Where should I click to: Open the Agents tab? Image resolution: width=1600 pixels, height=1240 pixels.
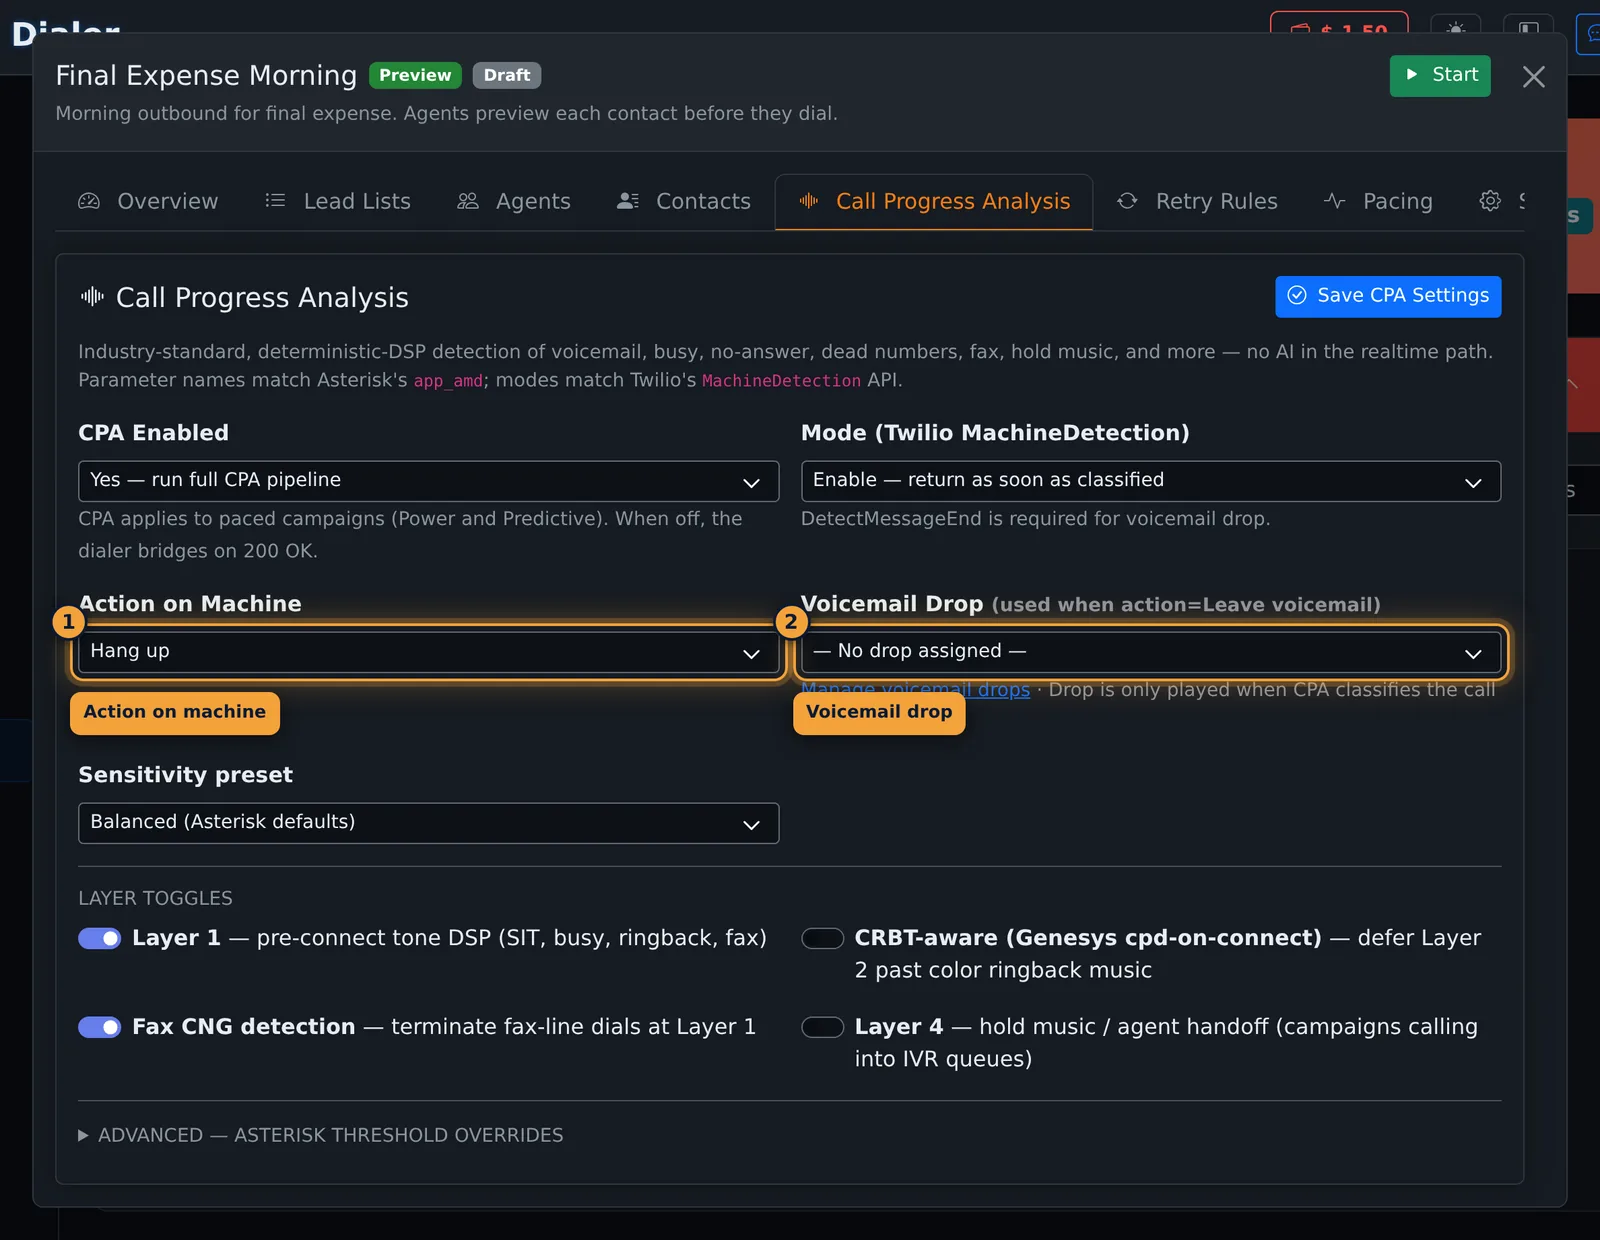[514, 202]
